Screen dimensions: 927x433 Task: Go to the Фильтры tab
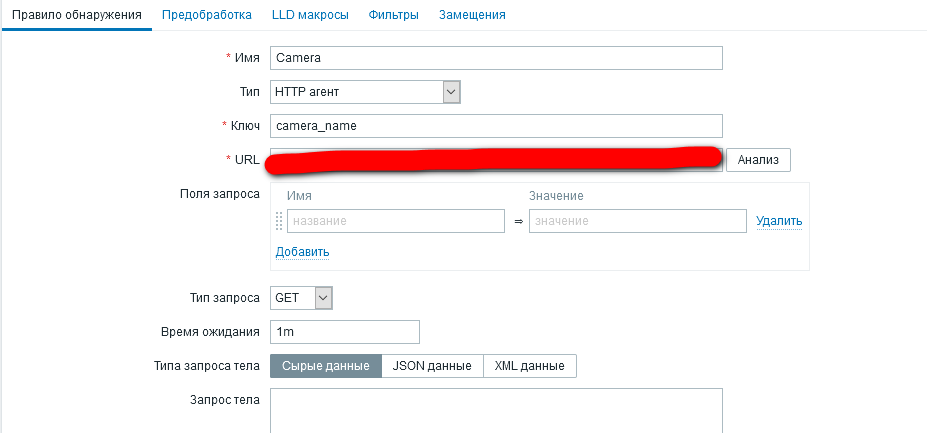coord(393,15)
